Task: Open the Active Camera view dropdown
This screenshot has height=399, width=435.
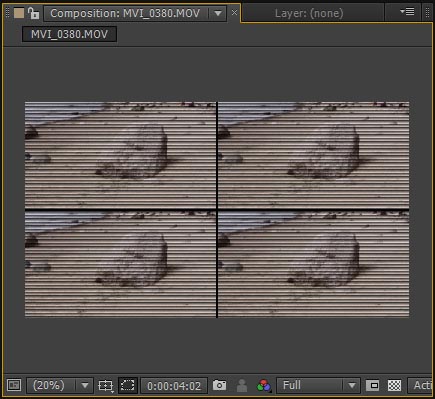Action: coord(421,386)
